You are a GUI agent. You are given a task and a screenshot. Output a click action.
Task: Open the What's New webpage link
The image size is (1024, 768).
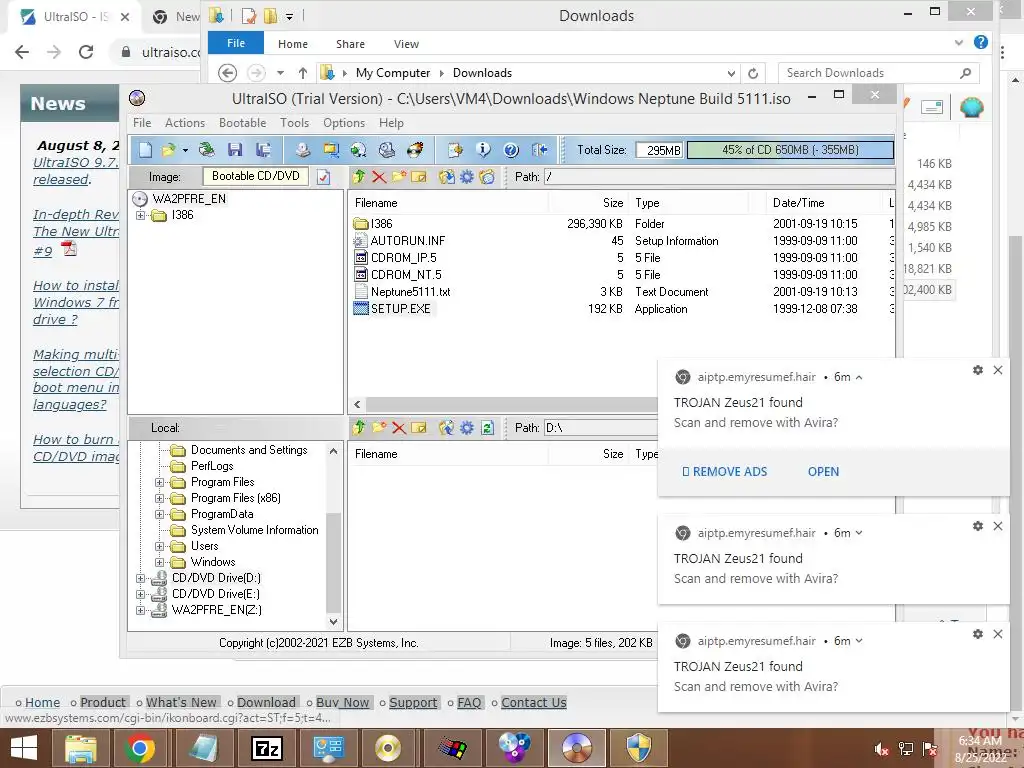coord(181,703)
